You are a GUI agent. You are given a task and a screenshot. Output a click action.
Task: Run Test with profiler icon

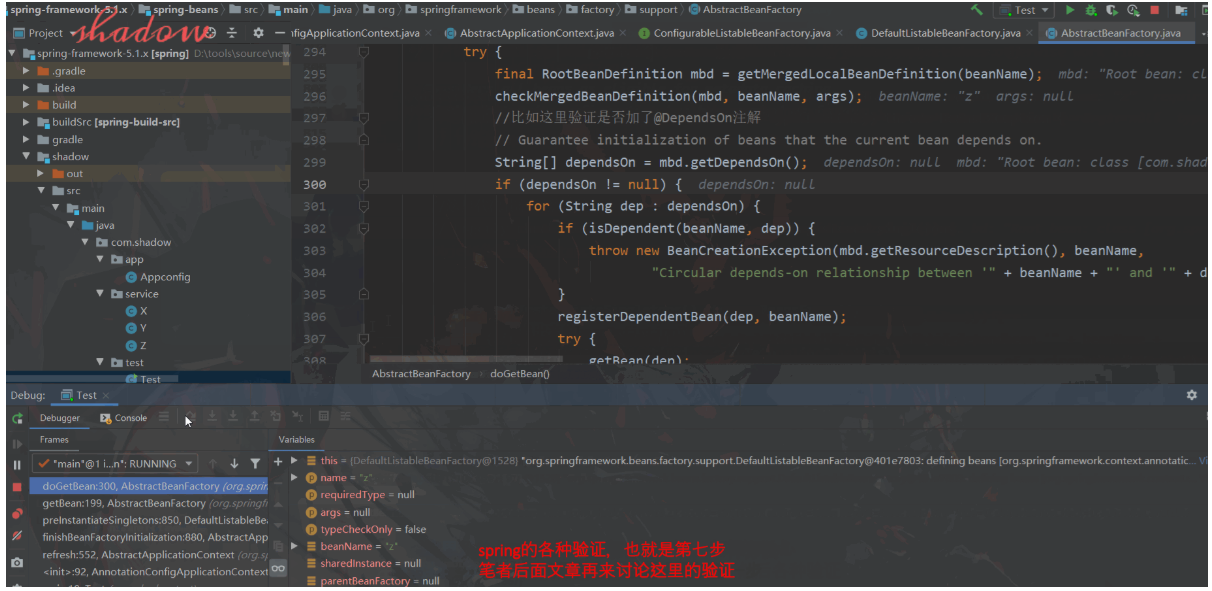point(1133,10)
